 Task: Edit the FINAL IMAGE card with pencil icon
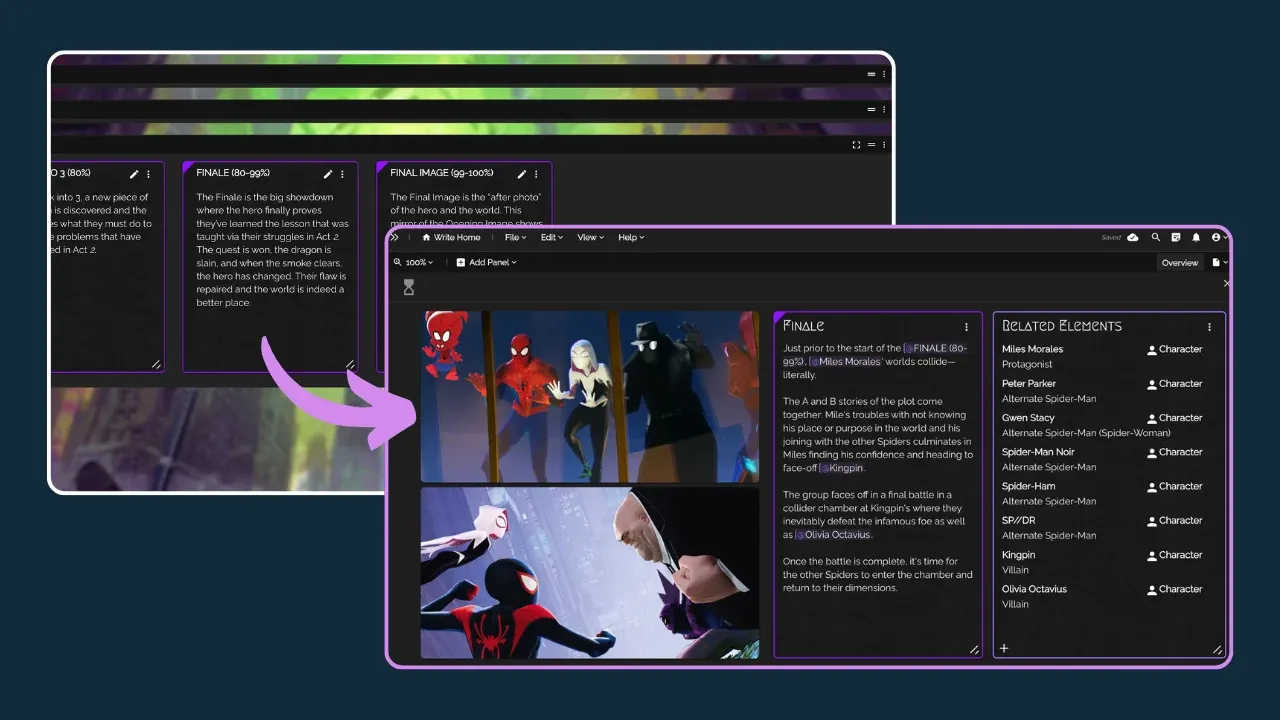tap(522, 174)
